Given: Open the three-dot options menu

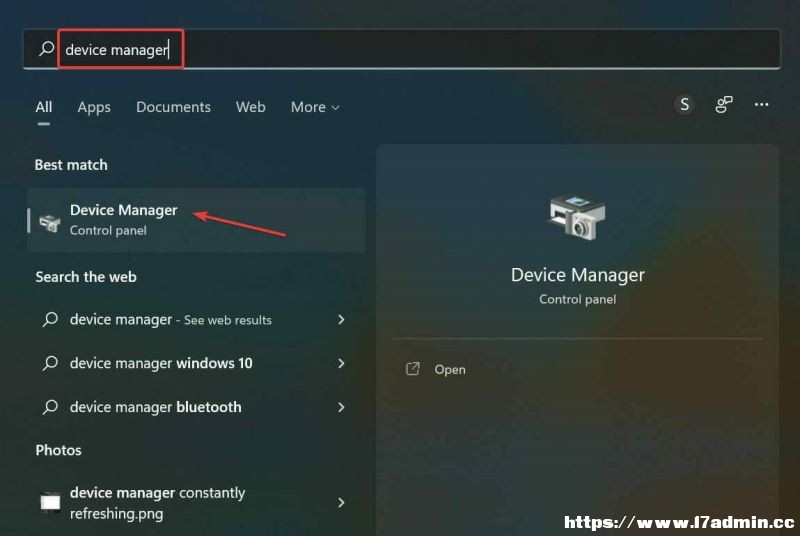Looking at the screenshot, I should point(761,105).
